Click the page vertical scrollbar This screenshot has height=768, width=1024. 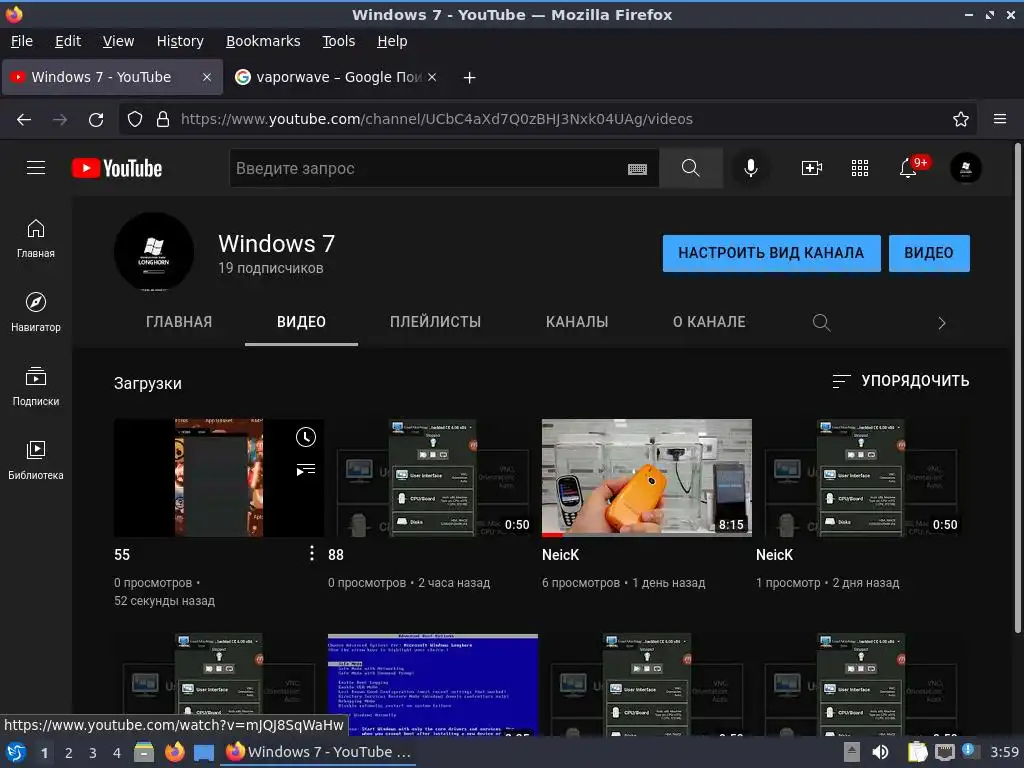(1017, 388)
